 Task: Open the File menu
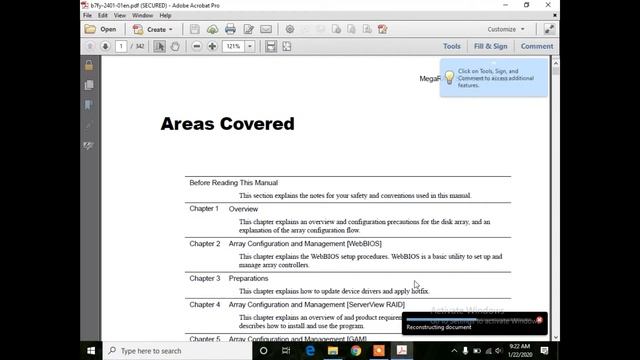pyautogui.click(x=87, y=16)
